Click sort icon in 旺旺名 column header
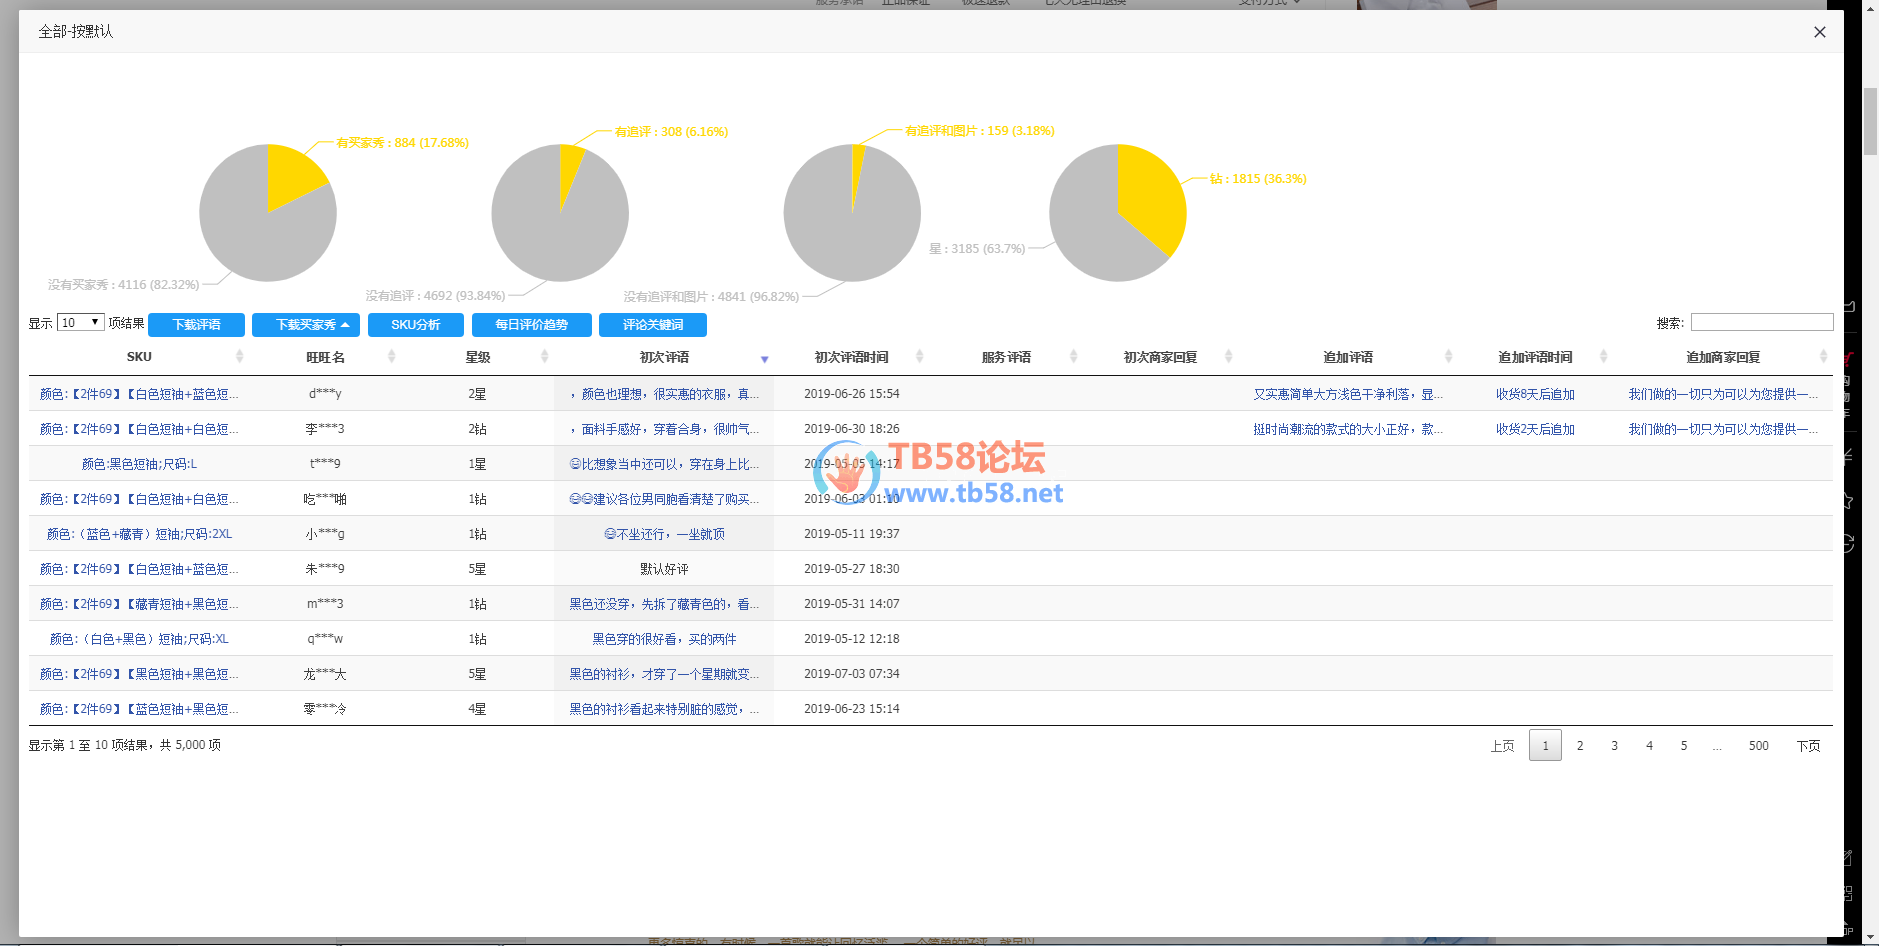This screenshot has width=1879, height=946. point(391,357)
